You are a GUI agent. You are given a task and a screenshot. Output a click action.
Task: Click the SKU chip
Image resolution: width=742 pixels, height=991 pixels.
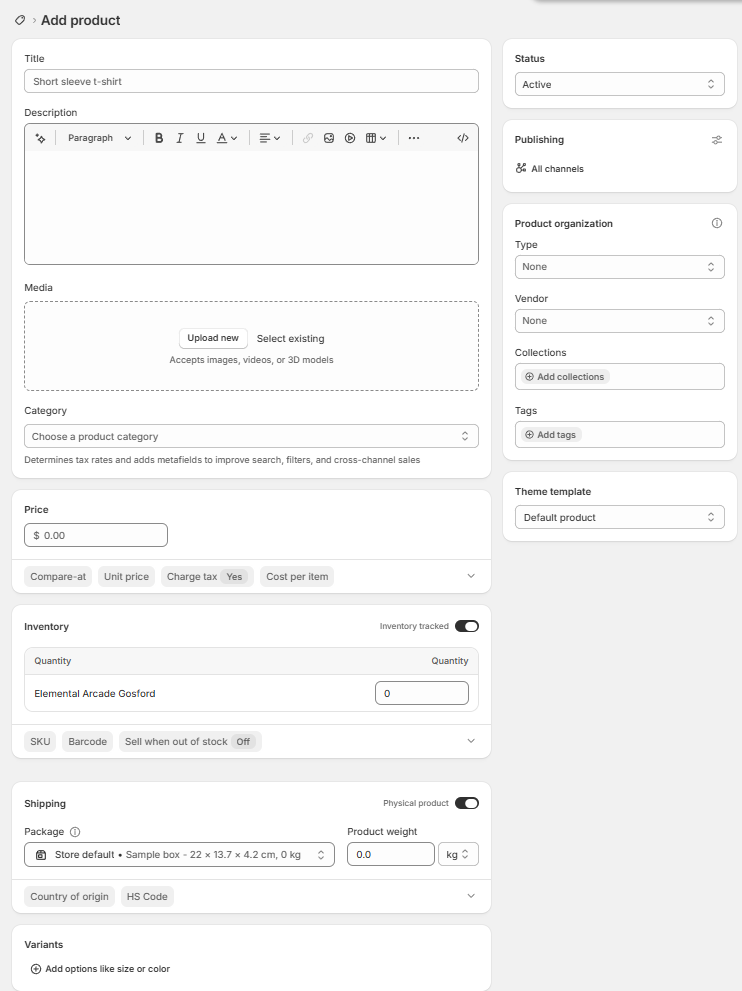pos(40,741)
